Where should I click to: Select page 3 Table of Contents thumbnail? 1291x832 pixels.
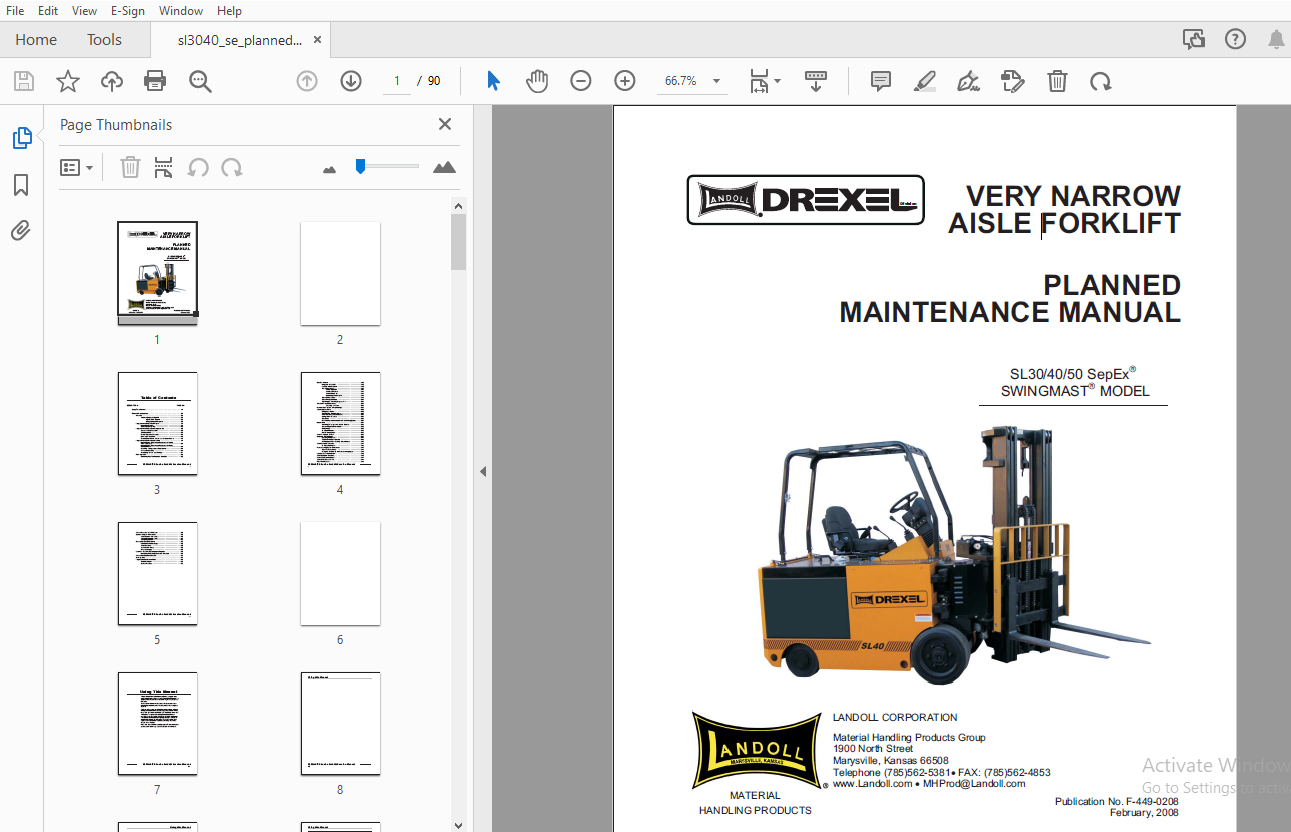pyautogui.click(x=158, y=423)
